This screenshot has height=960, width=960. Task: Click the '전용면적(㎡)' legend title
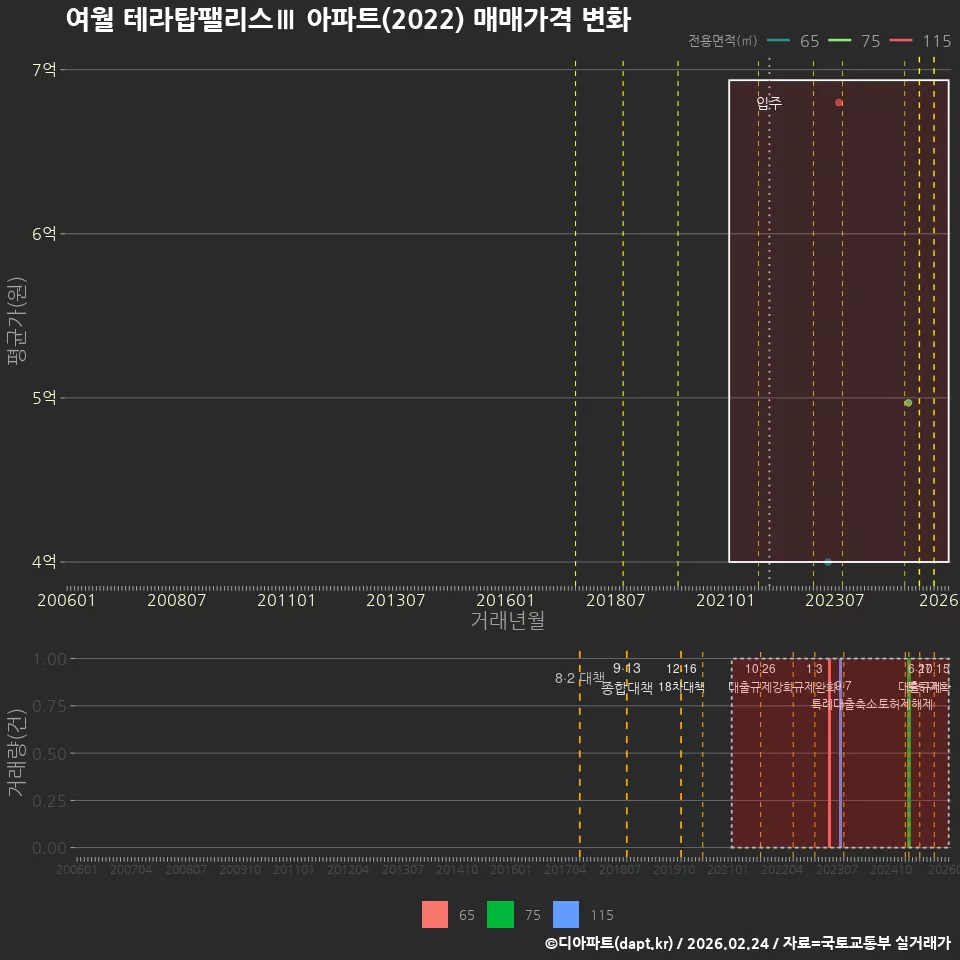coord(722,40)
